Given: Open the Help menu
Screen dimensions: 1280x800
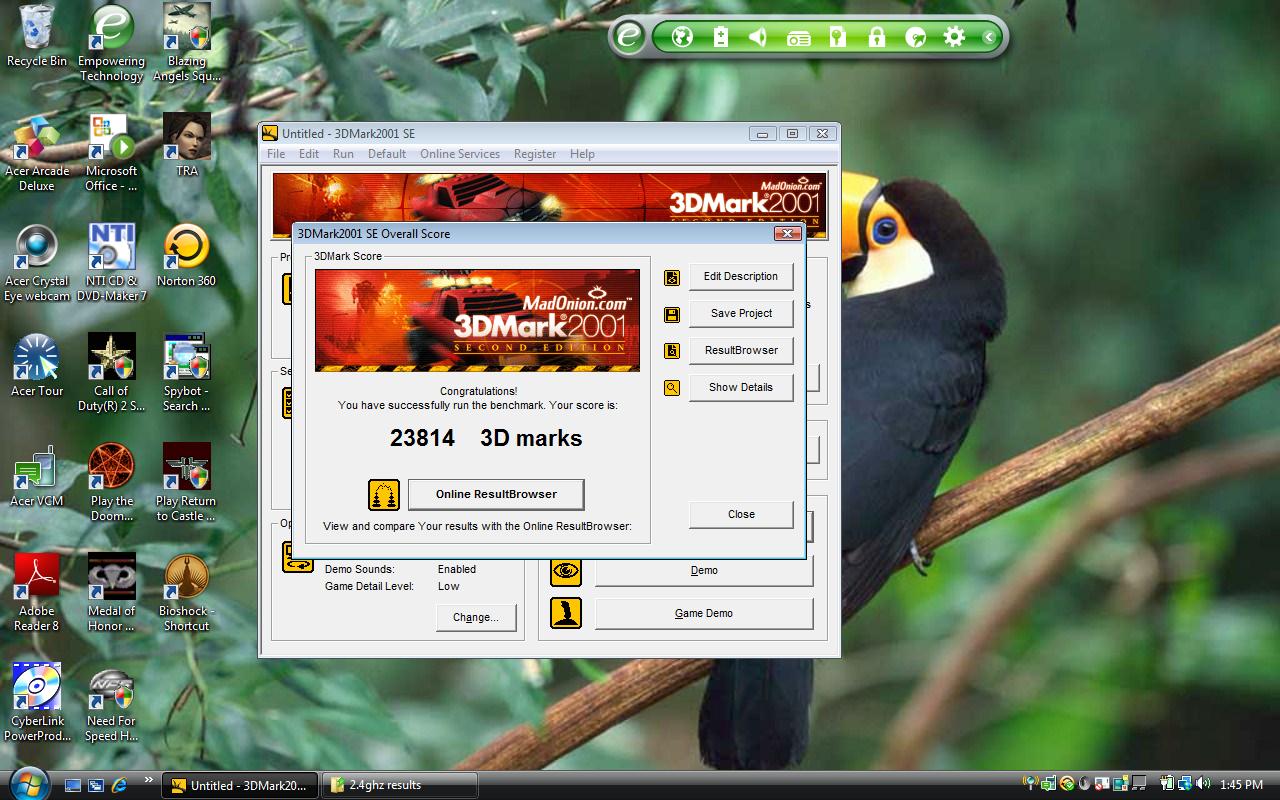Looking at the screenshot, I should pos(582,154).
